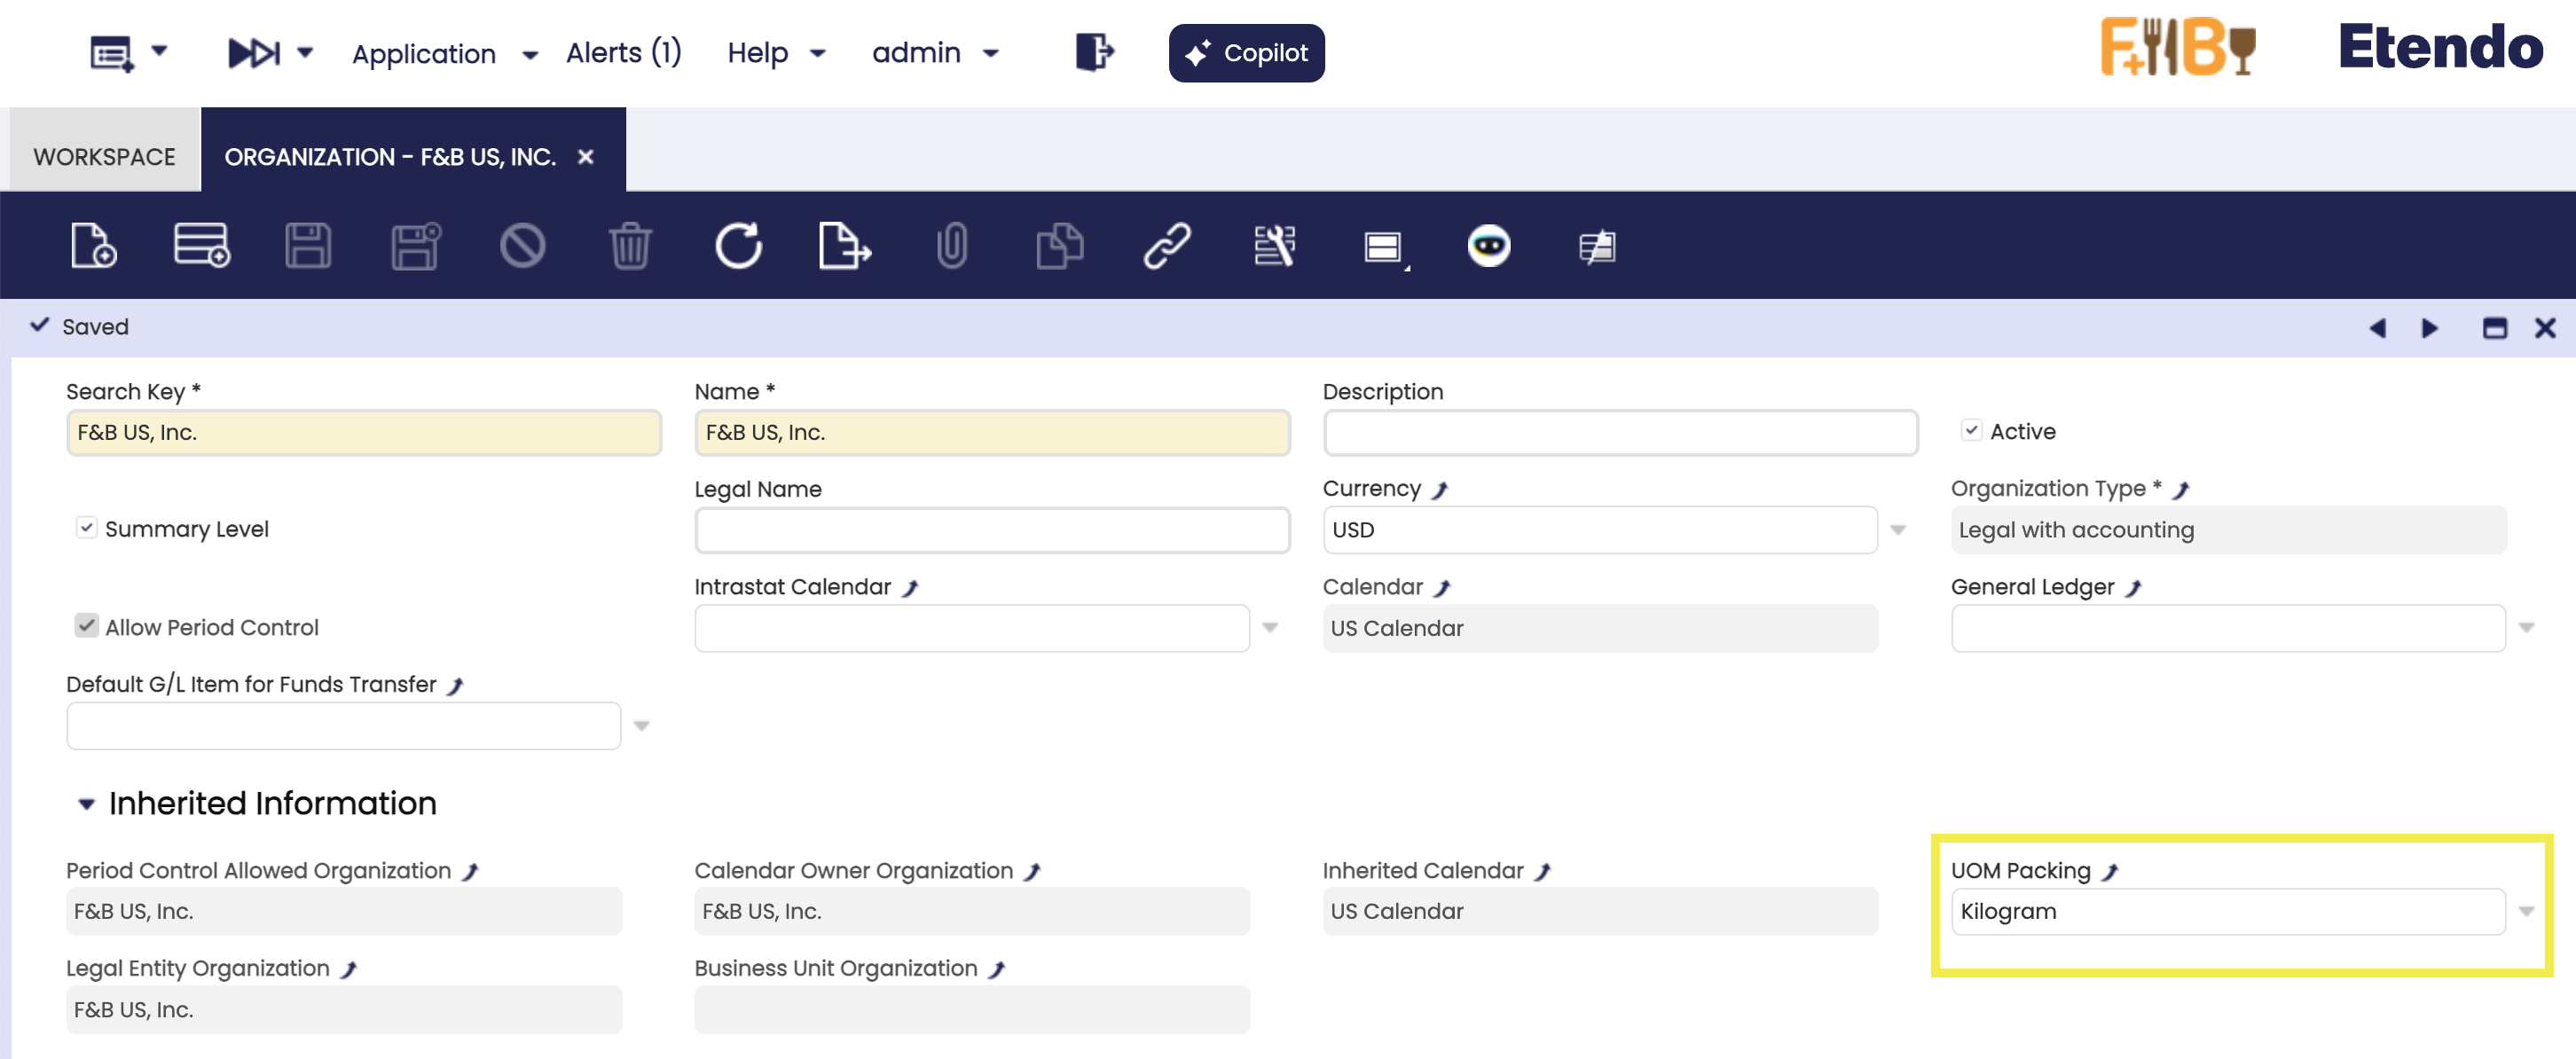
Task: Open the Attachments paperclip icon
Action: 951,246
